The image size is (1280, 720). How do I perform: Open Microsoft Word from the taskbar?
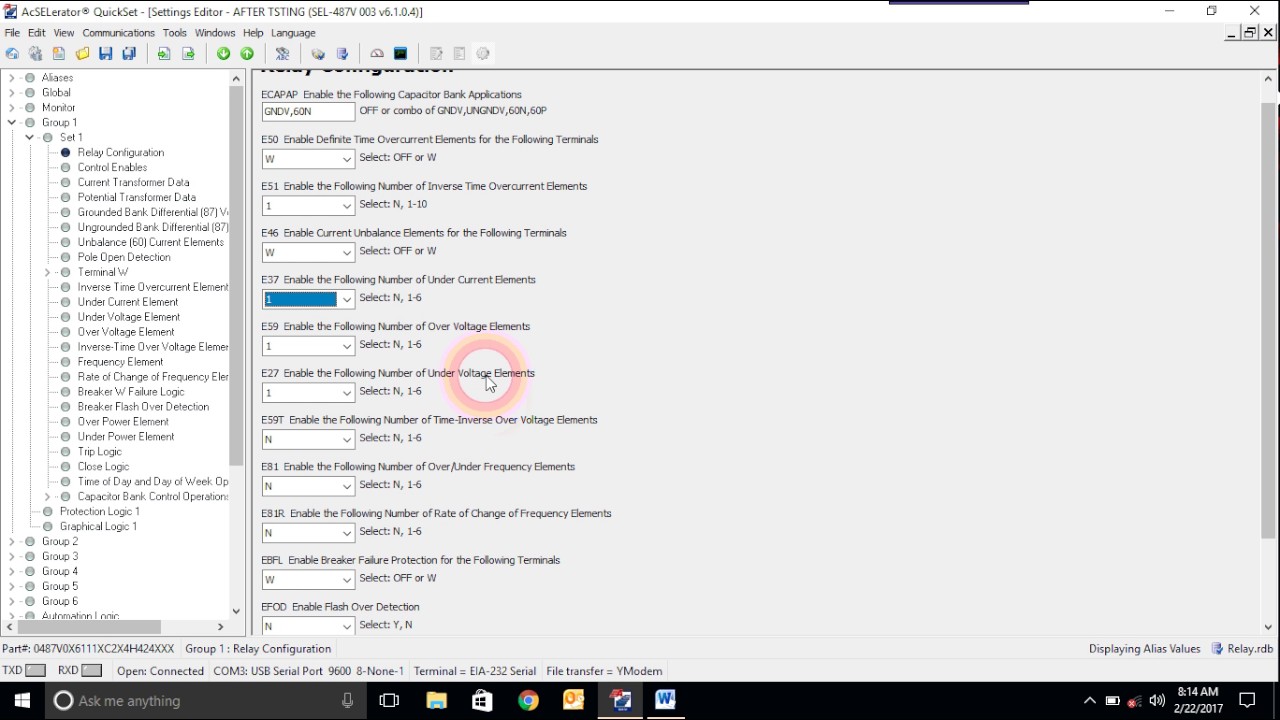[x=665, y=701]
